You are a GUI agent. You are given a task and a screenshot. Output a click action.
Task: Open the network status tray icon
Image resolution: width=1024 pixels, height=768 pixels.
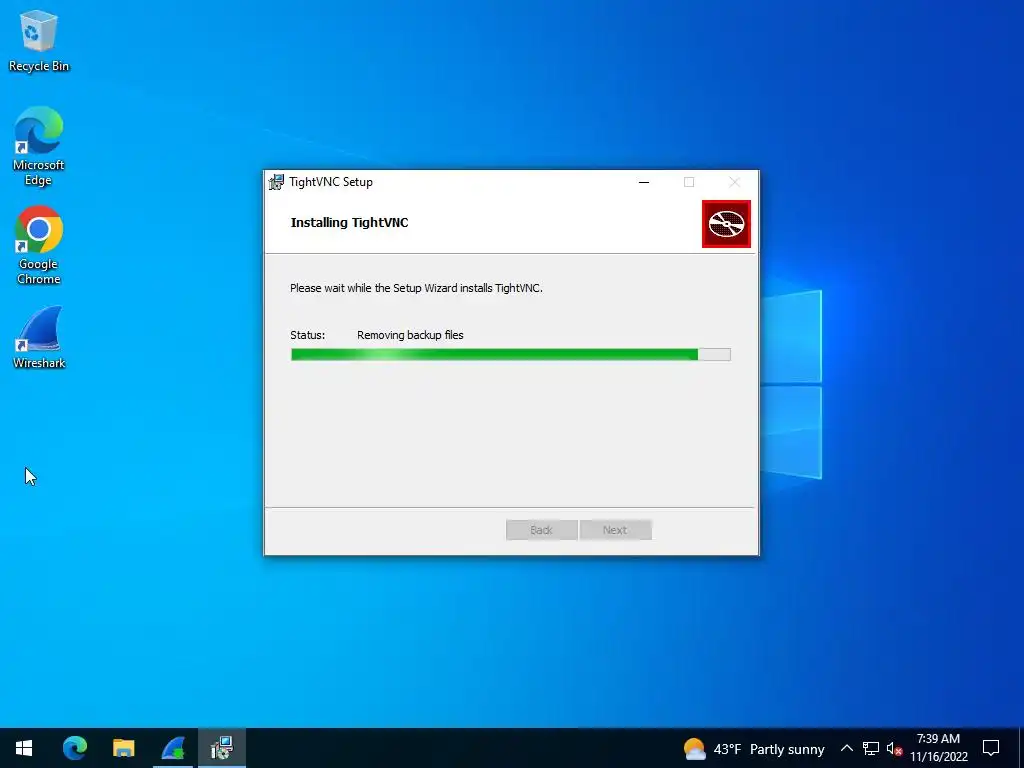[871, 748]
